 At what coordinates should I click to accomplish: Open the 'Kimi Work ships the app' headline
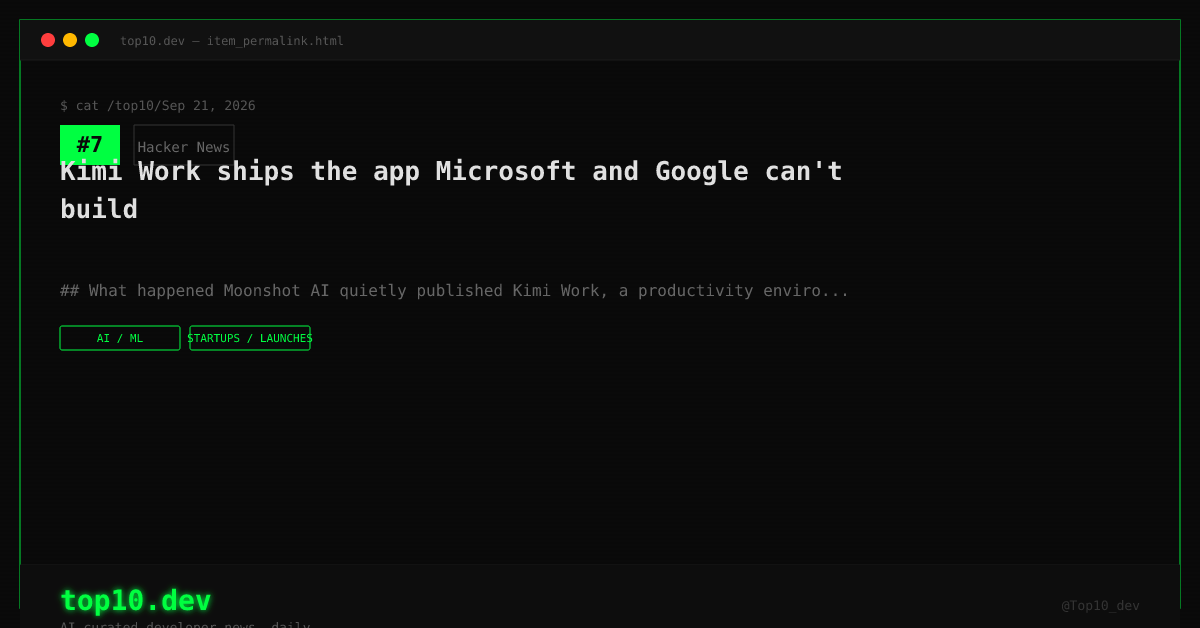click(451, 190)
